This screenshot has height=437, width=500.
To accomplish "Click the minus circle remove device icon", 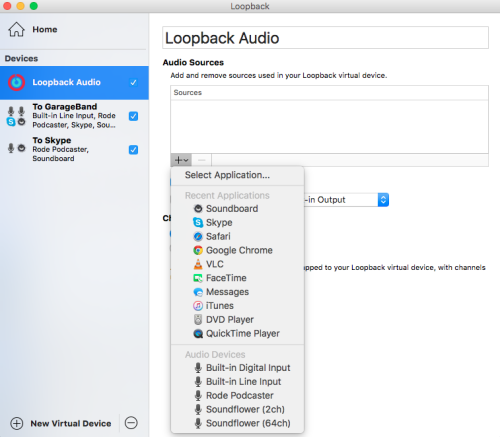I will (131, 423).
